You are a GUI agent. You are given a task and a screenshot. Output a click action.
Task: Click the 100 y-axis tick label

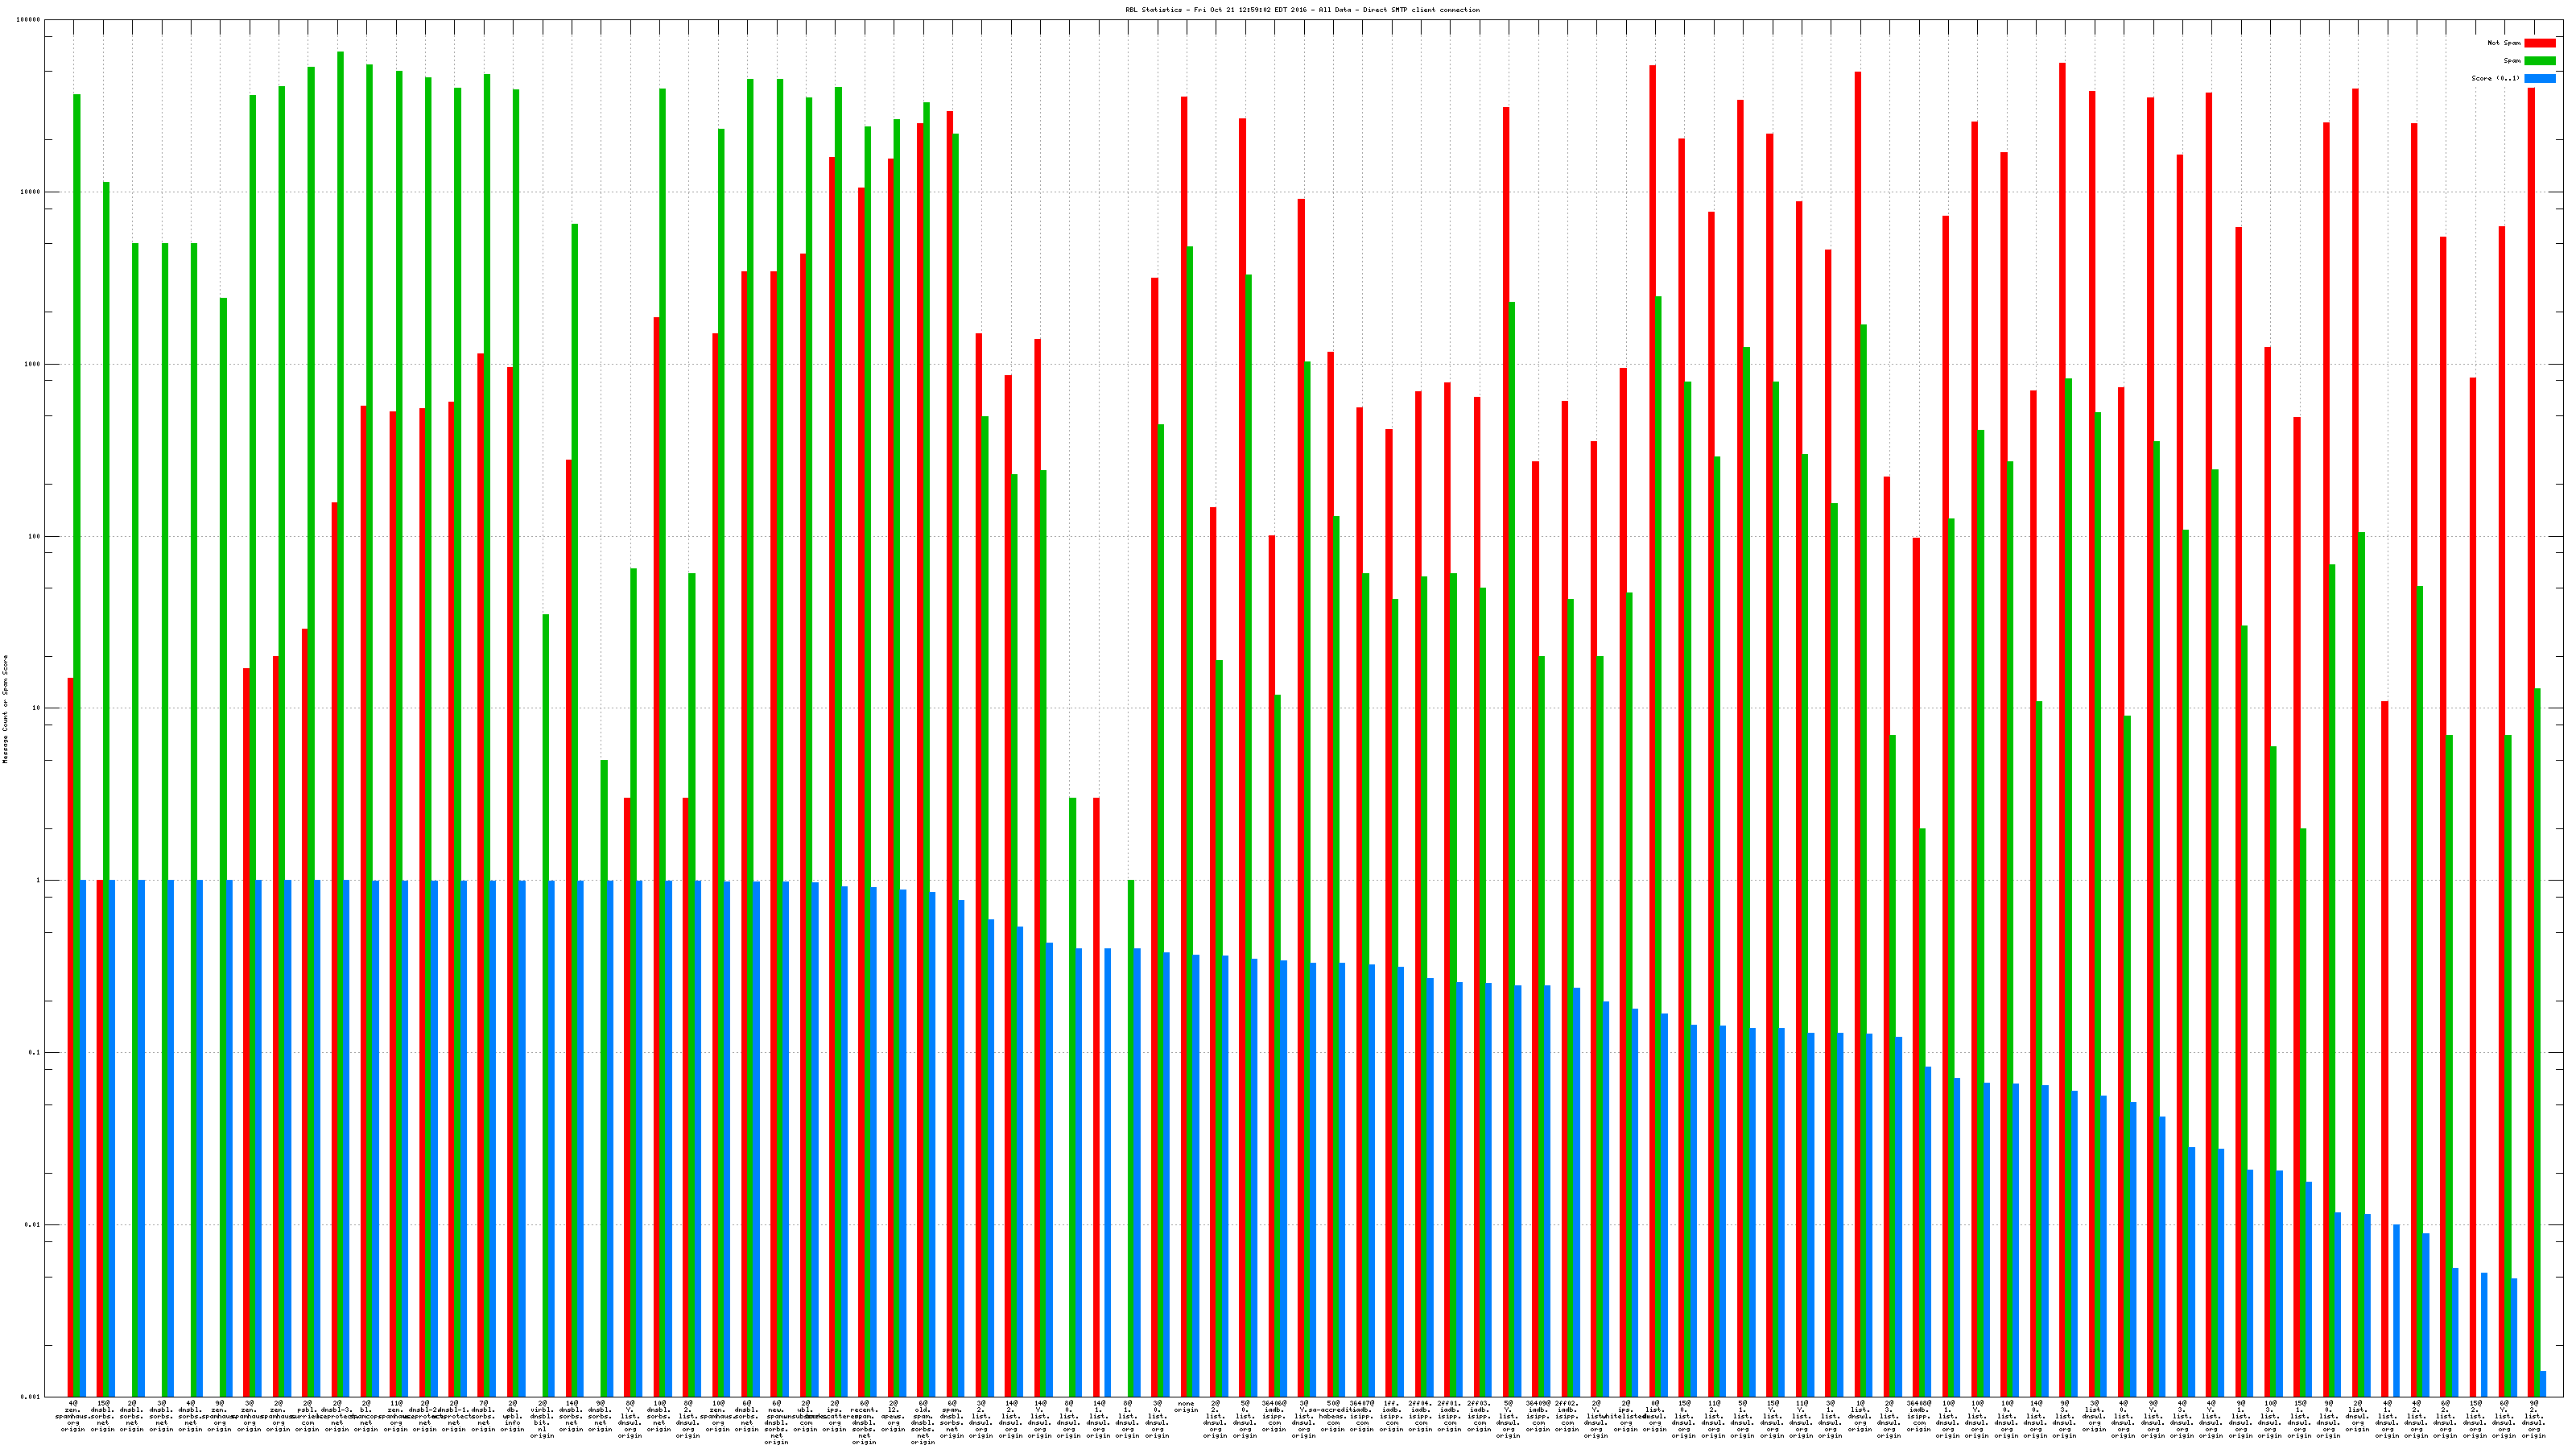click(x=35, y=536)
